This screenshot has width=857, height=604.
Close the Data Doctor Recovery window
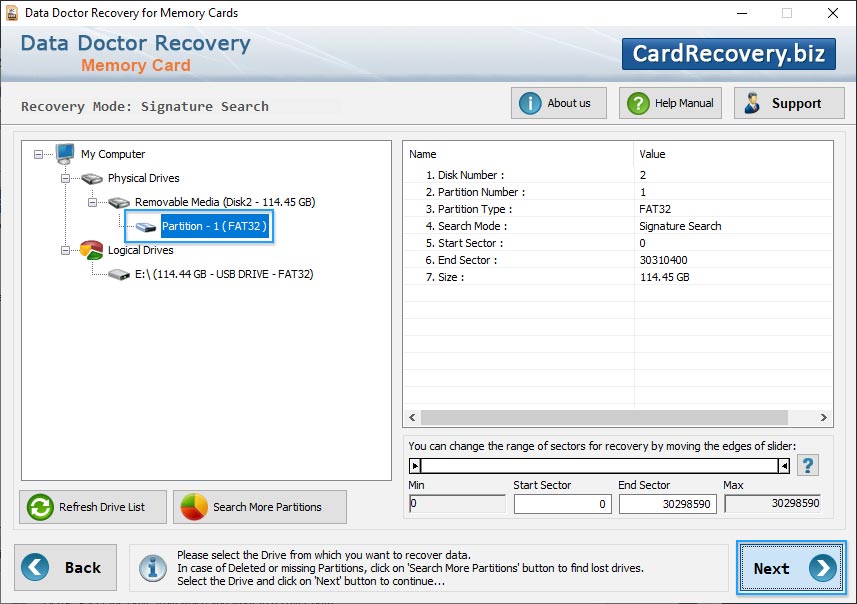tap(832, 13)
